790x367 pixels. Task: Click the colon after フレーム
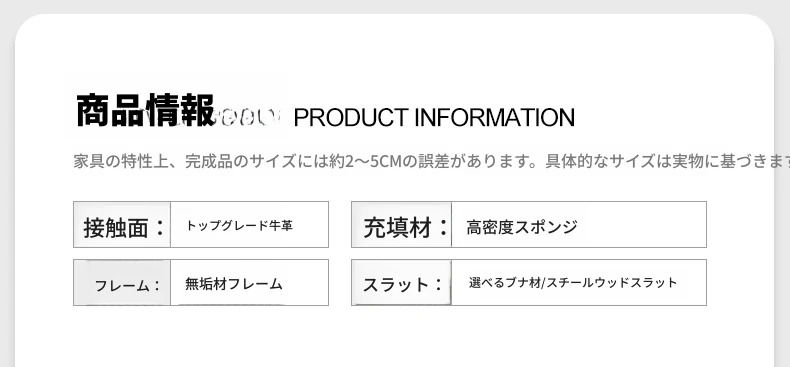(156, 286)
